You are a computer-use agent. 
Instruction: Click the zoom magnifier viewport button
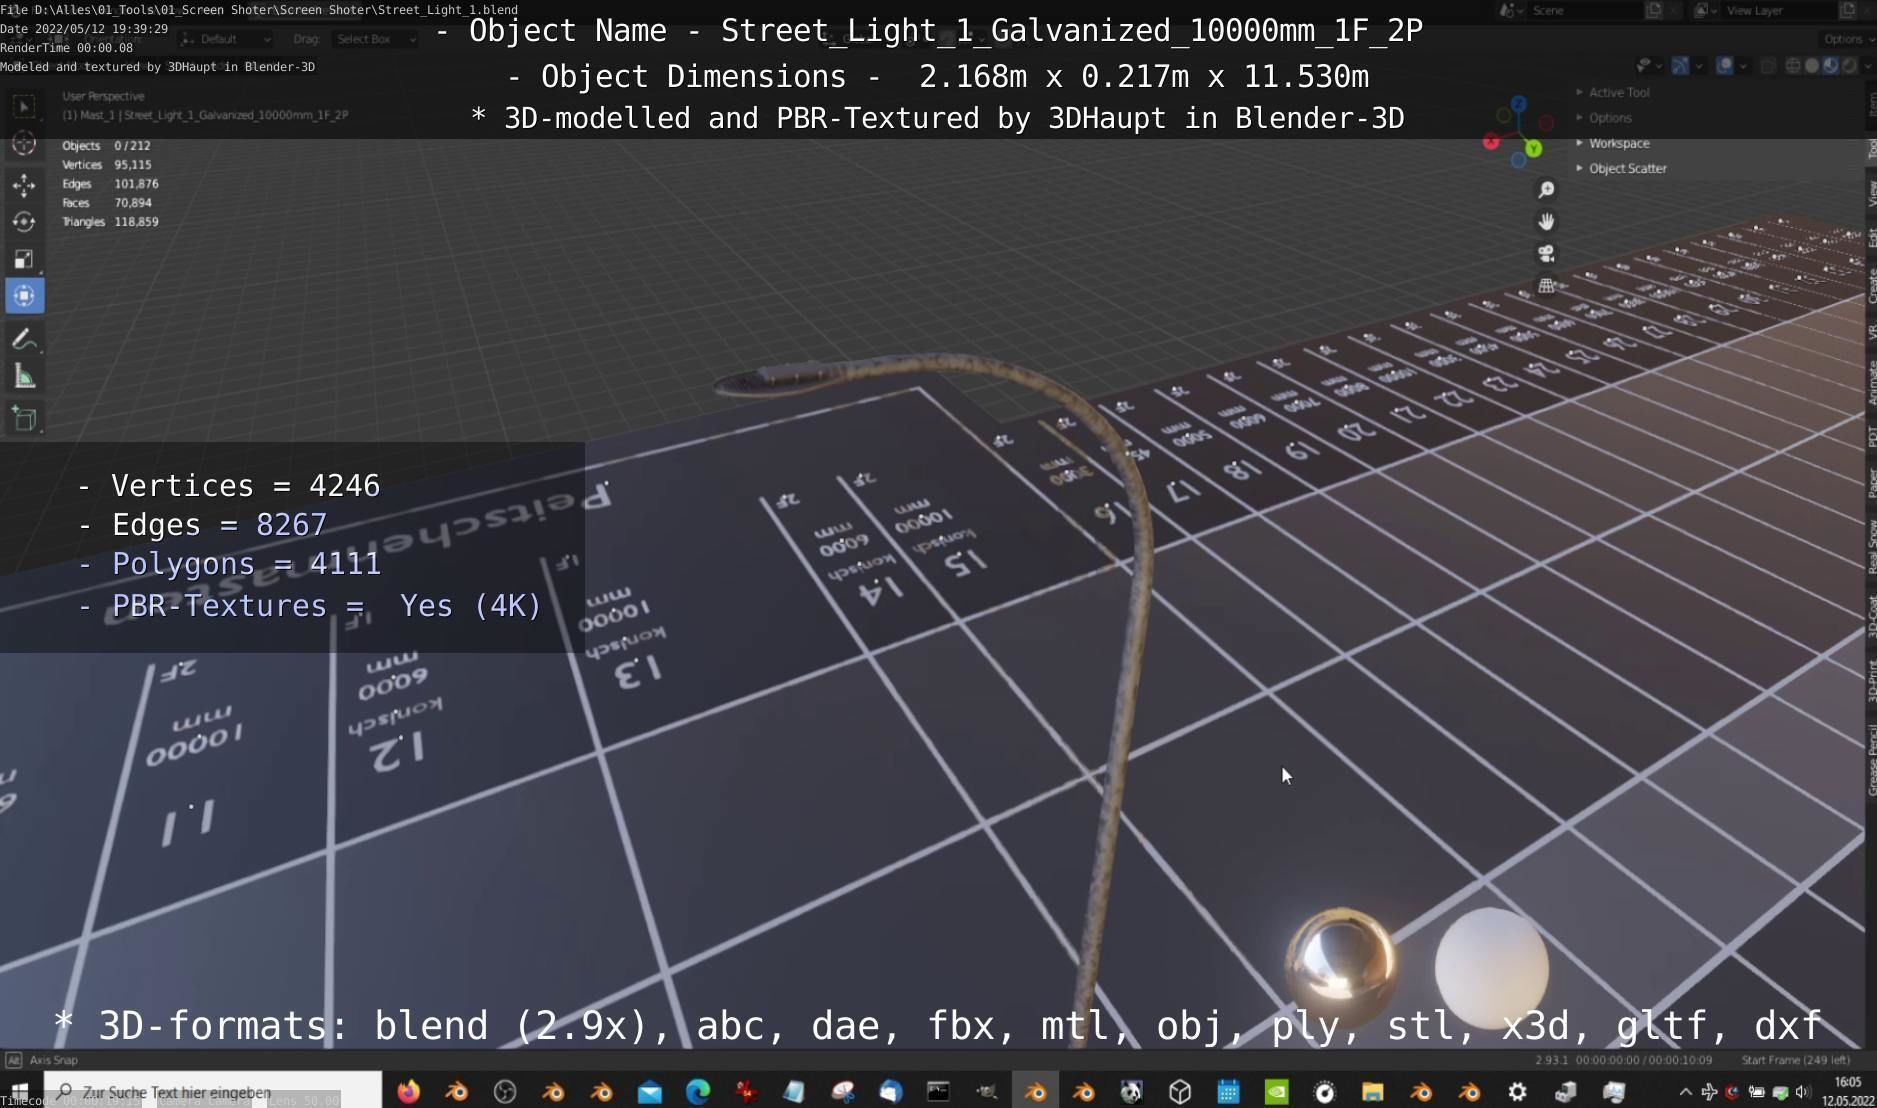pos(1546,190)
